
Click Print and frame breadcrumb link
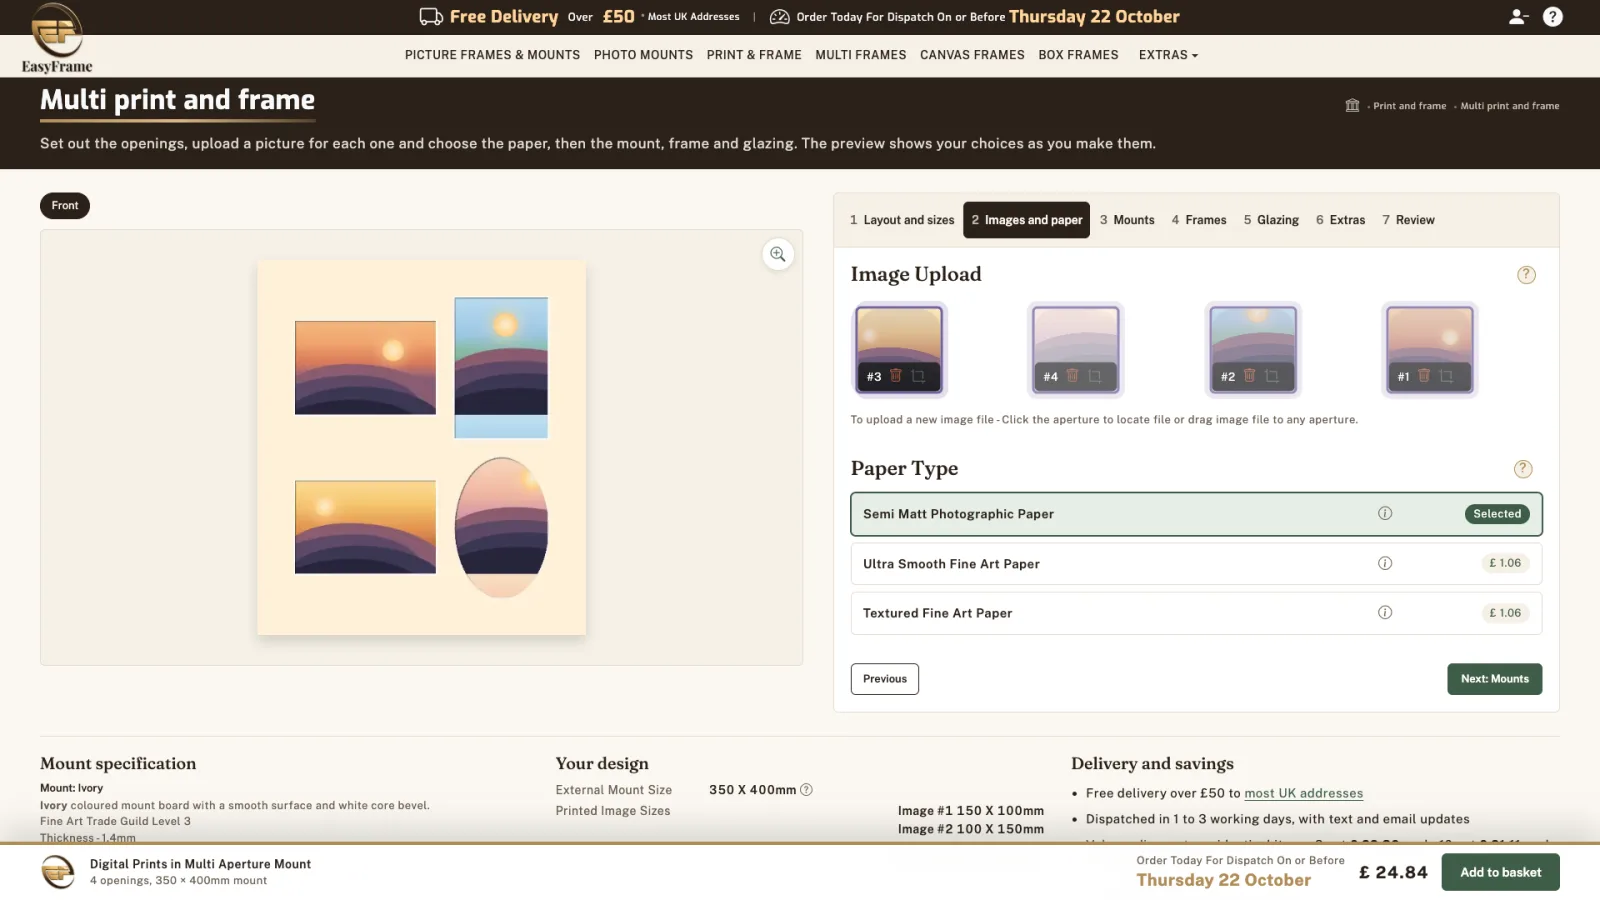1409,106
